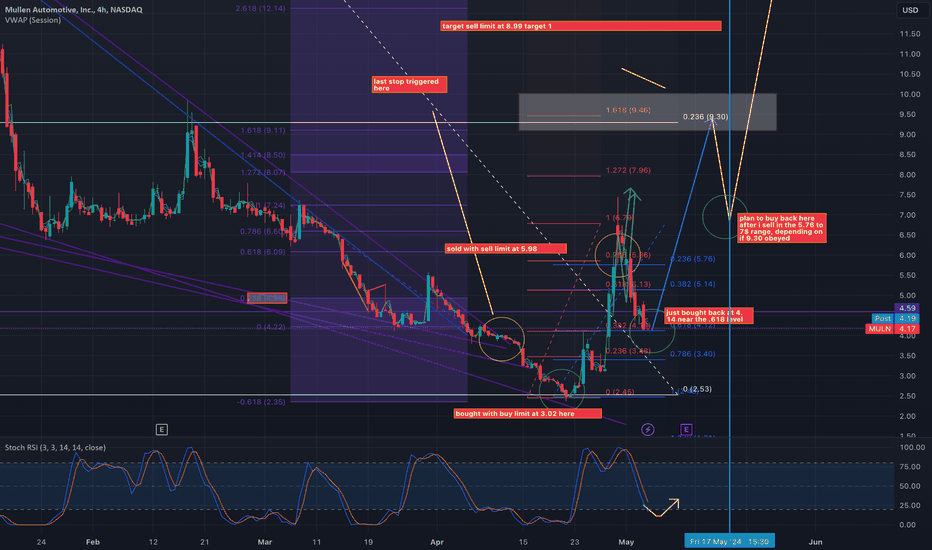The height and width of the screenshot is (550, 932).
Task: Click 100.00 on the Stoch RSI scale
Action: 912,447
